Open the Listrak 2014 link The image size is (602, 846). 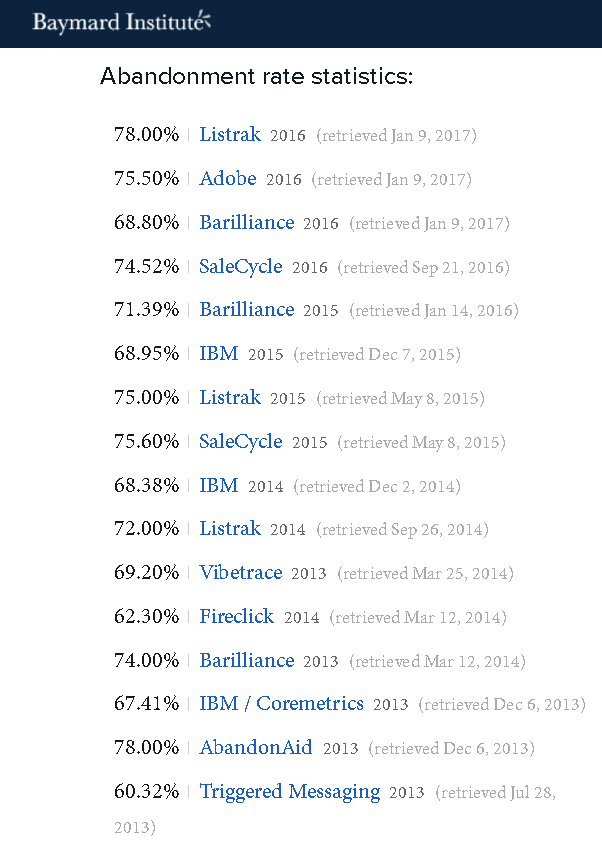point(230,529)
